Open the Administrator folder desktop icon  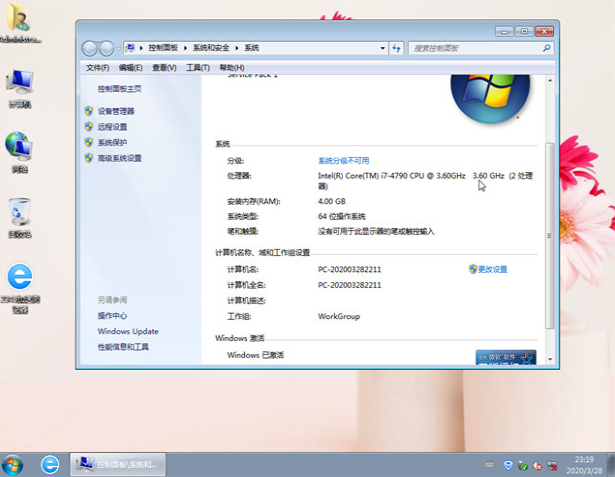[19, 23]
